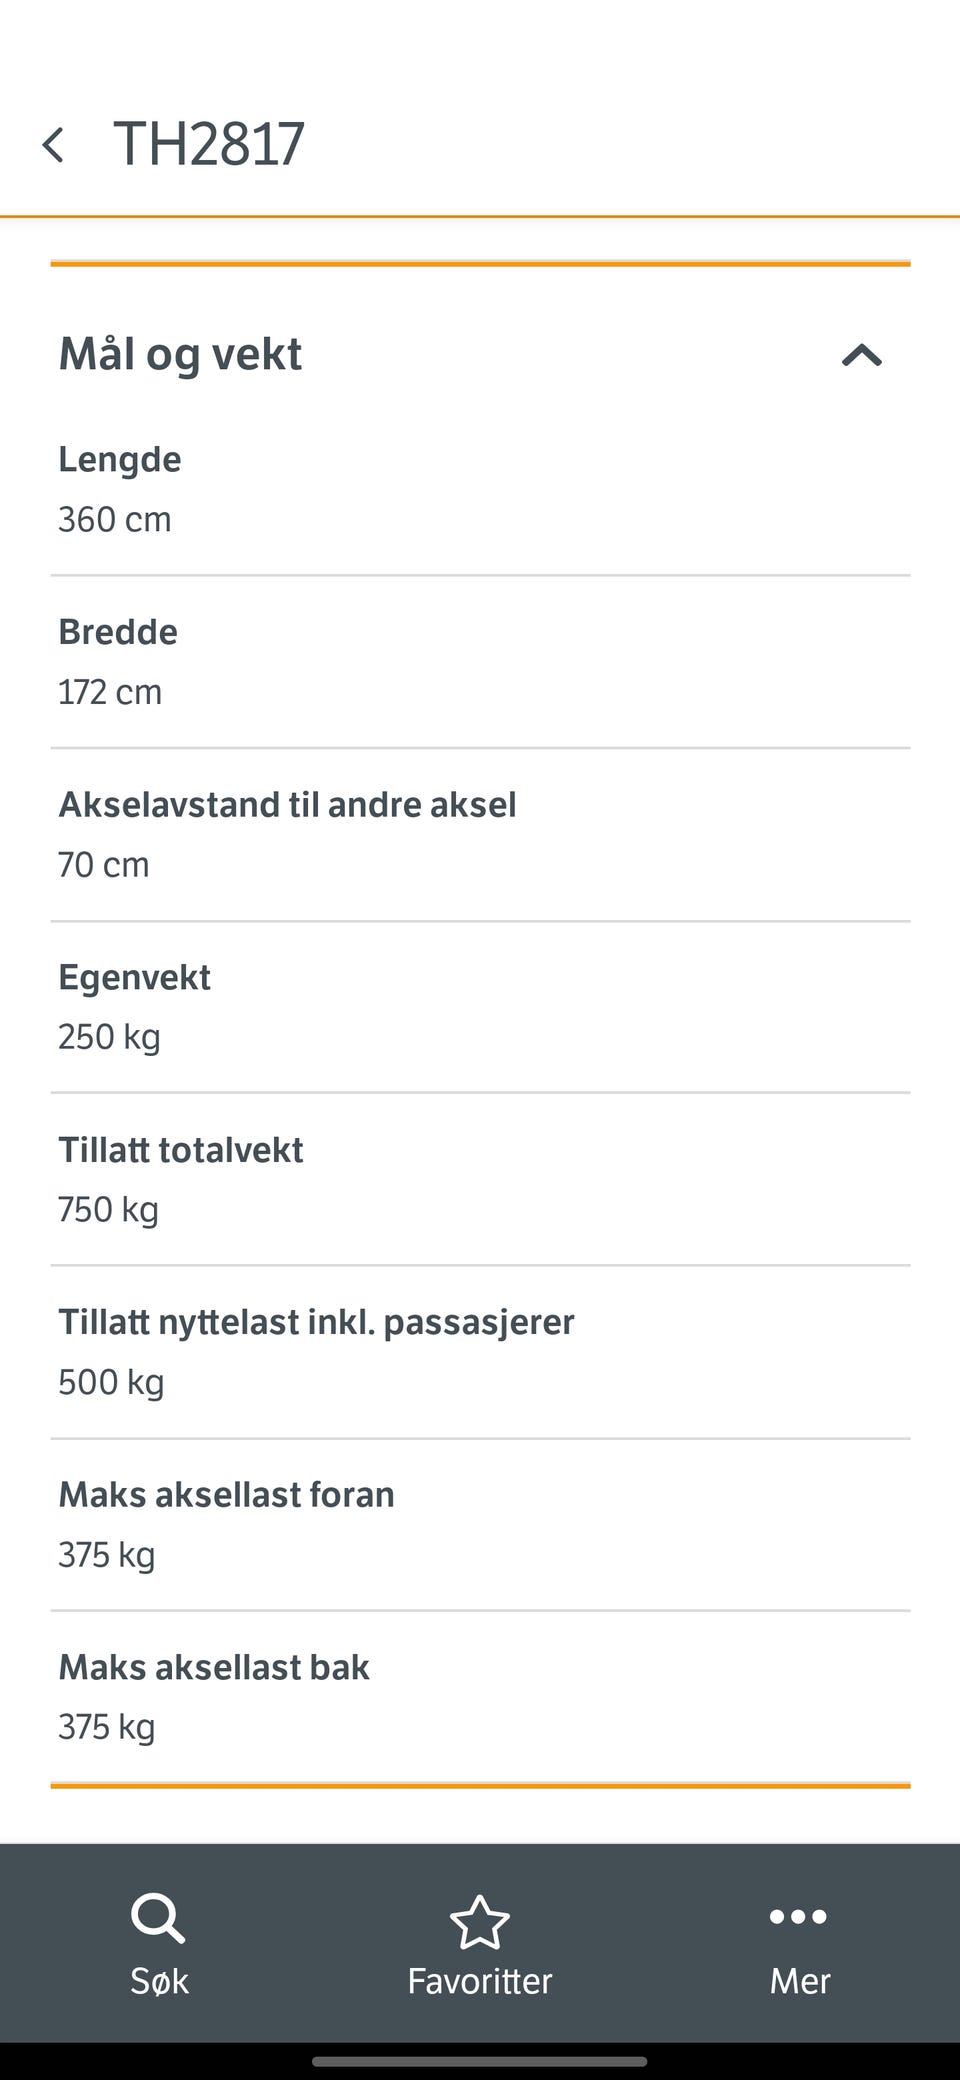This screenshot has width=960, height=2080.
Task: Open the Mer tab label
Action: point(799,1981)
